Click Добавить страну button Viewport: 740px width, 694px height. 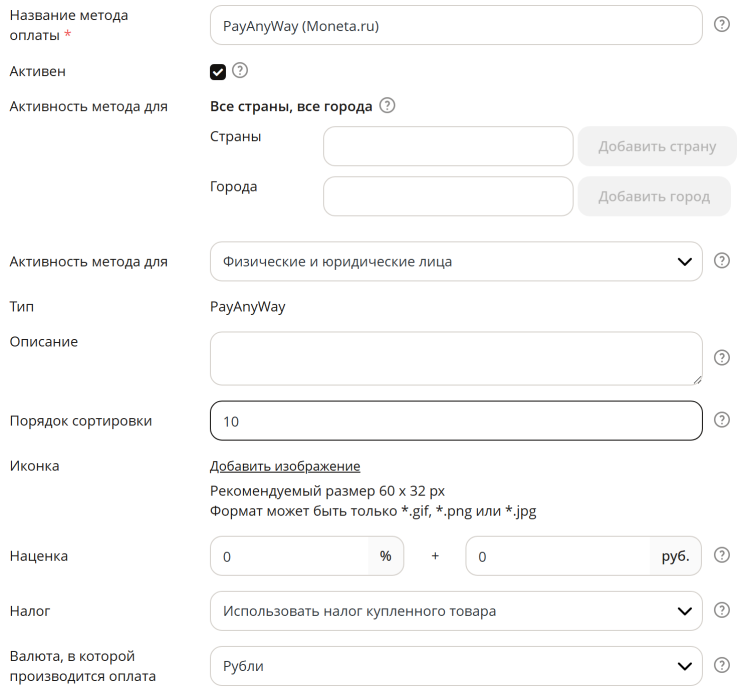point(657,146)
